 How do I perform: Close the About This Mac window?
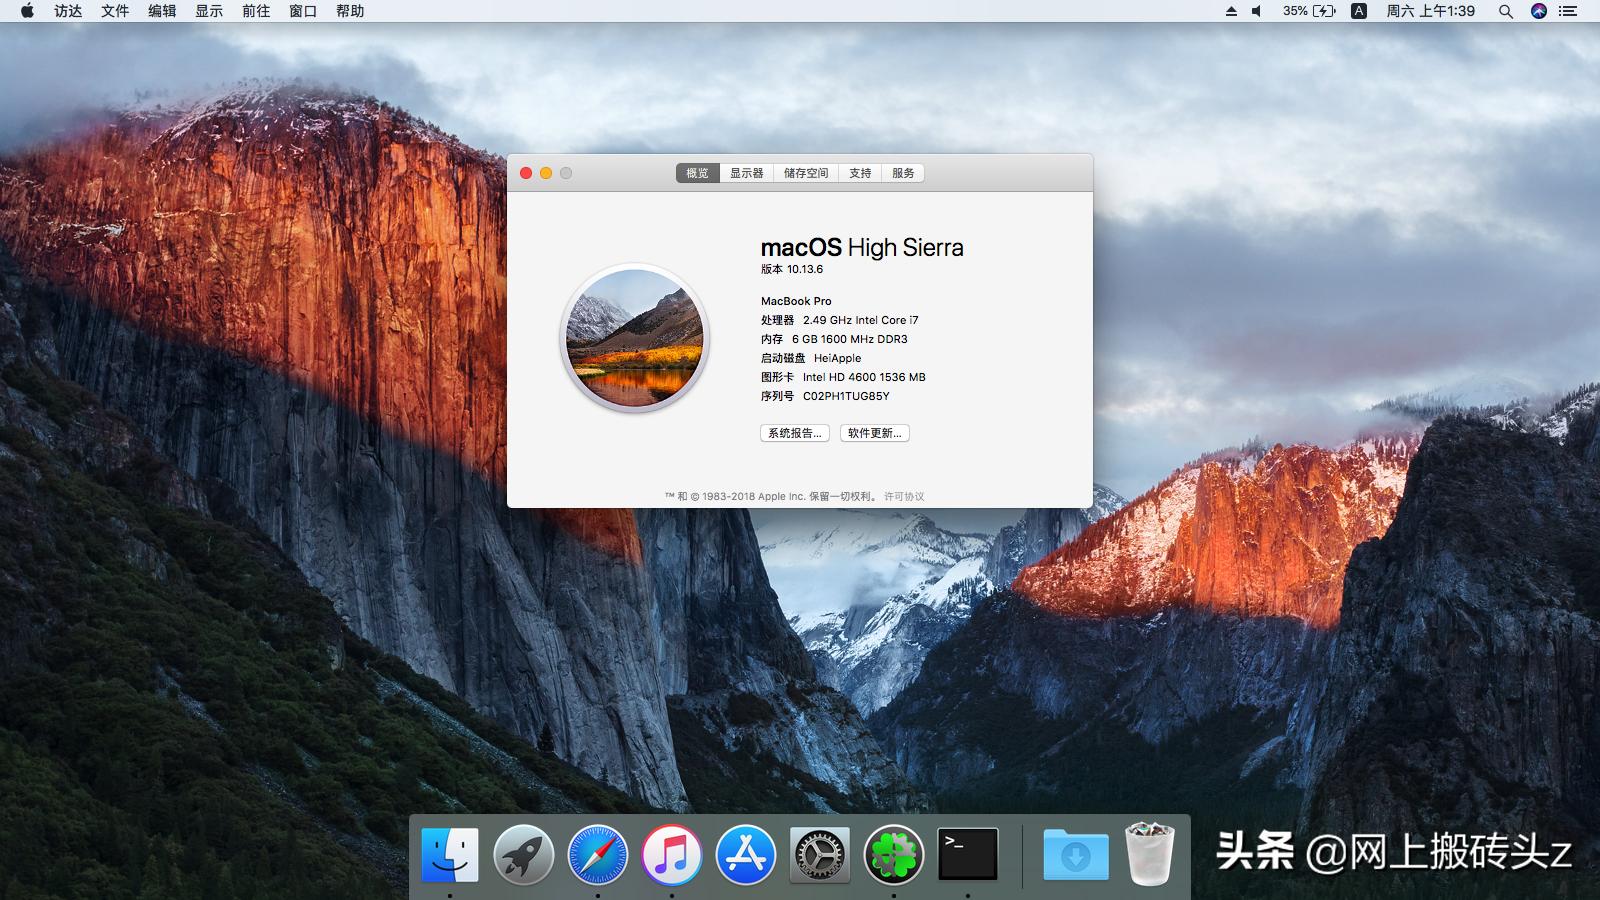pyautogui.click(x=526, y=173)
